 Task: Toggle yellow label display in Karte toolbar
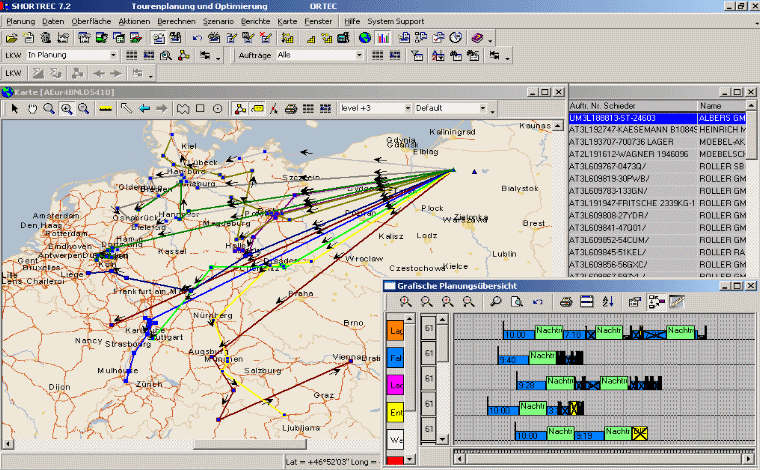pyautogui.click(x=258, y=109)
